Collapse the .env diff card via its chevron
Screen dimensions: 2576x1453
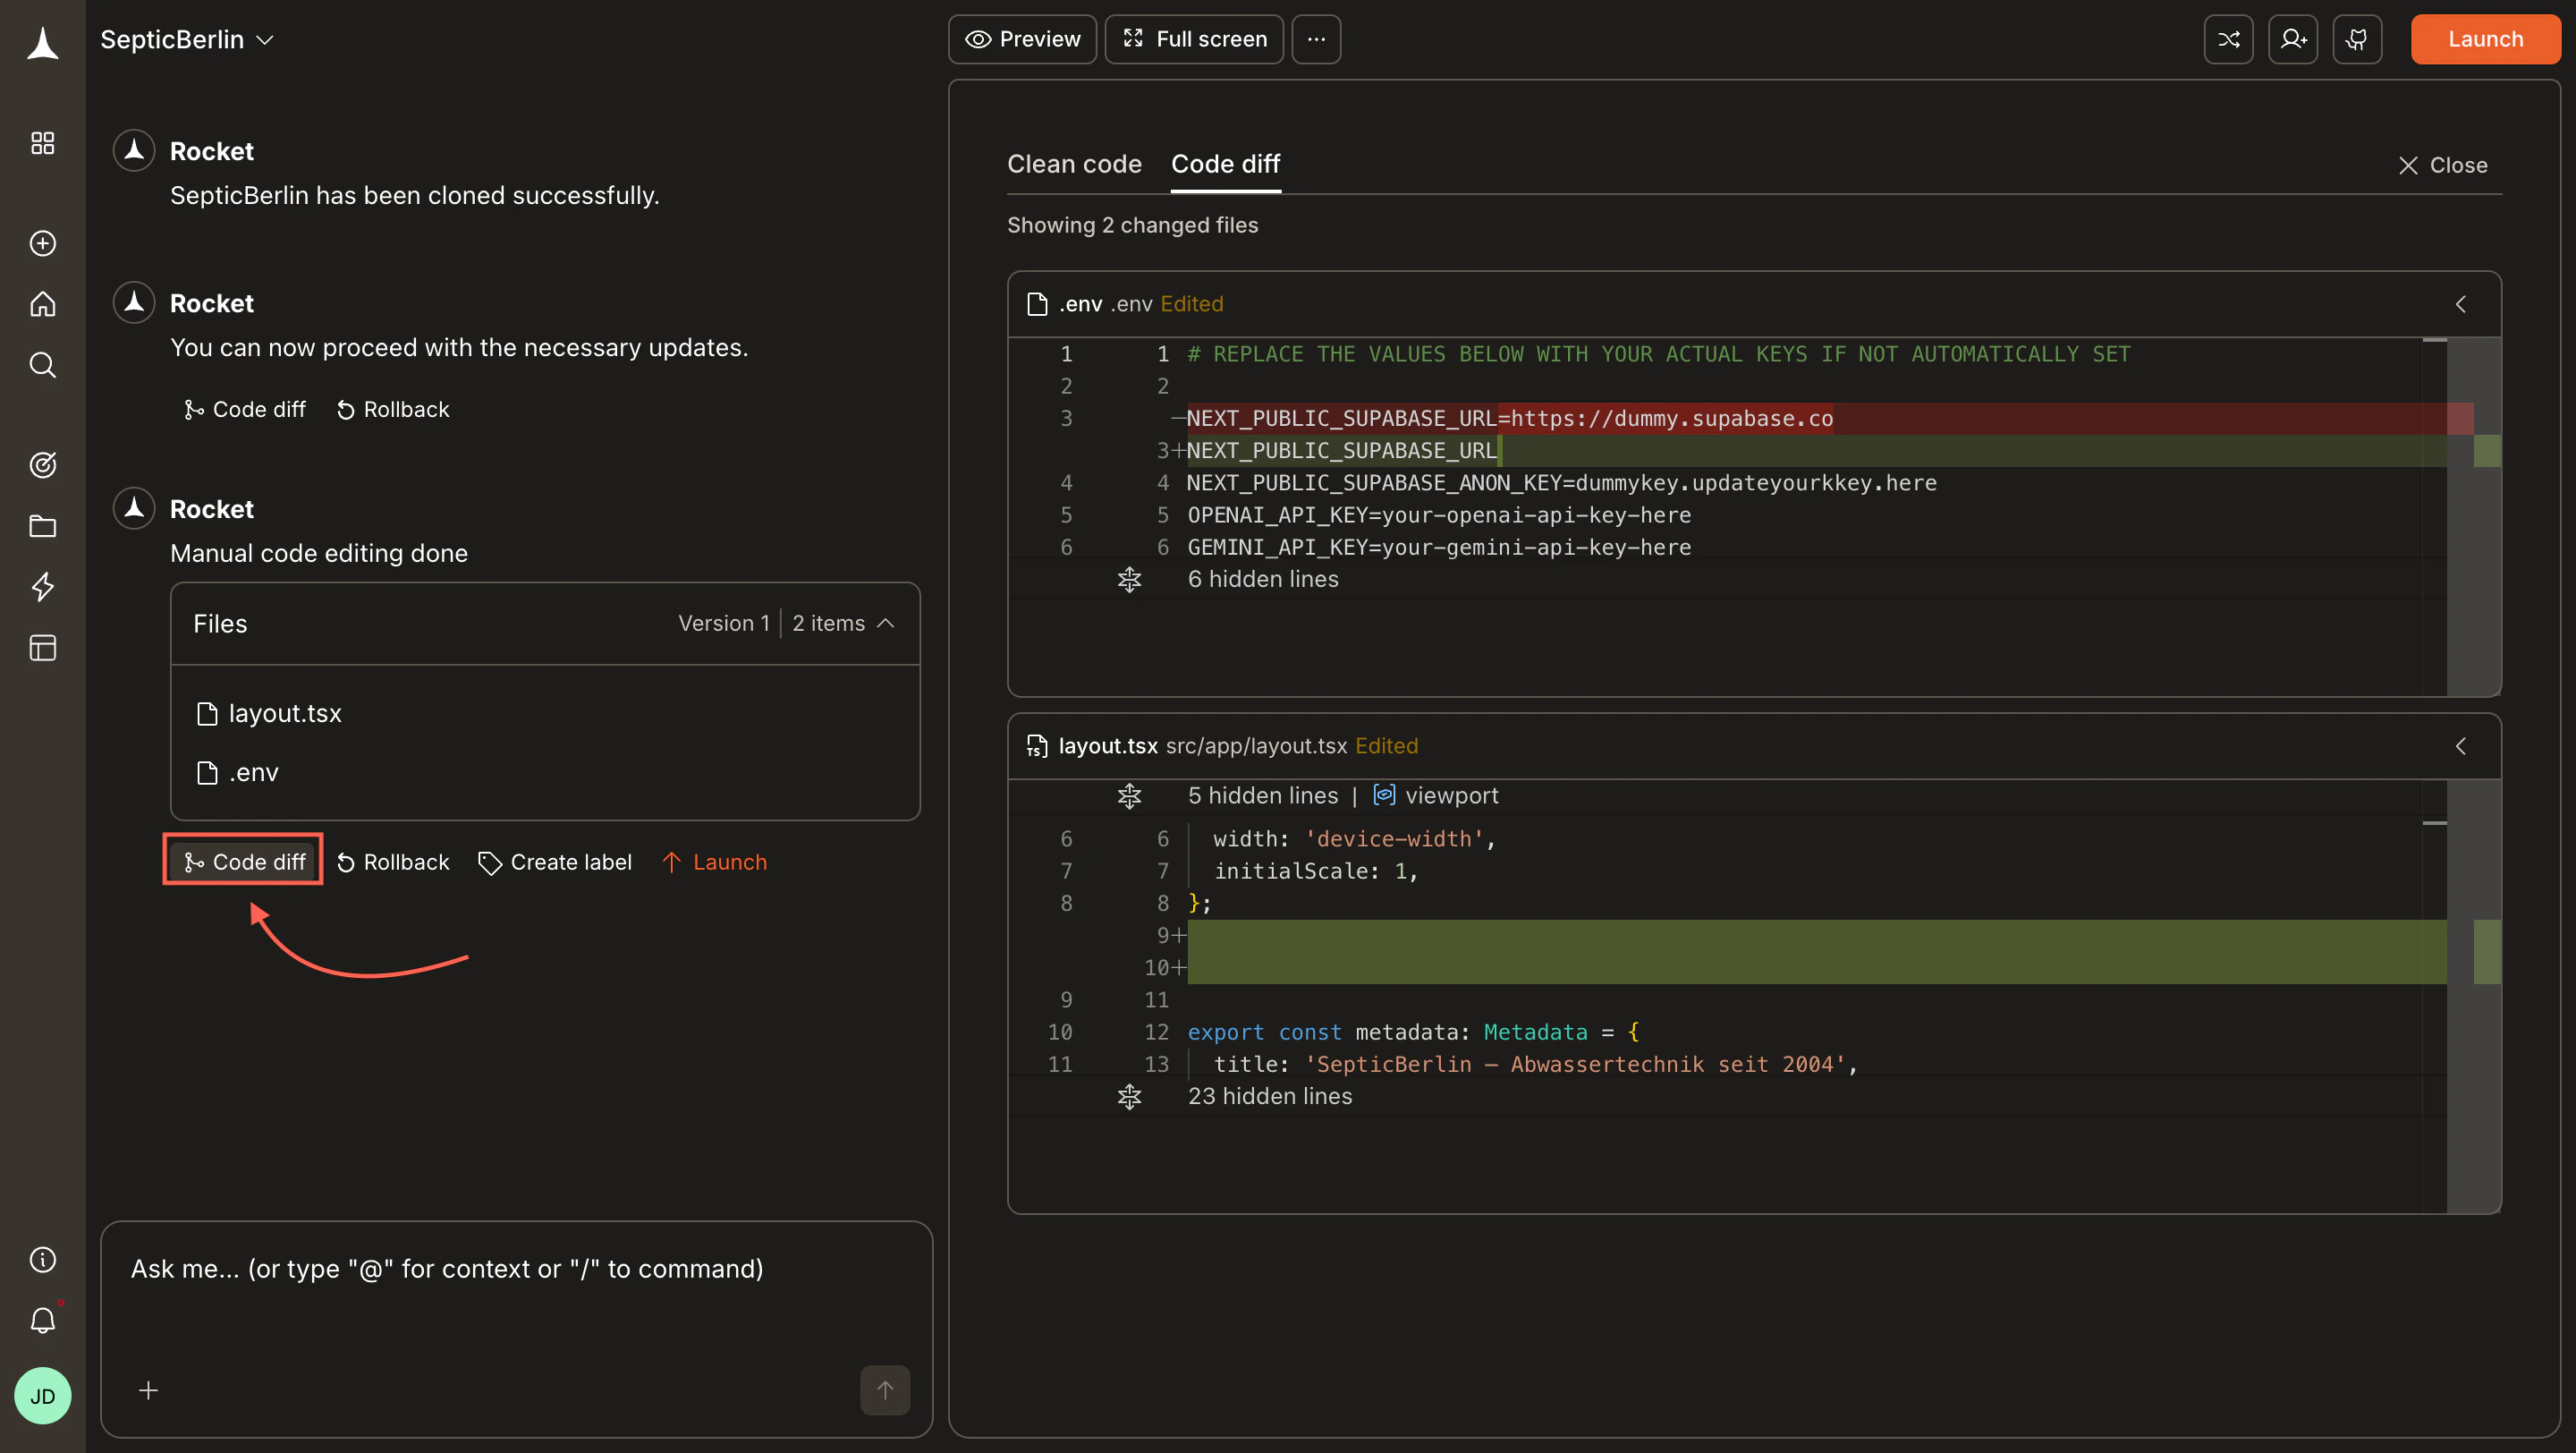pyautogui.click(x=2461, y=304)
